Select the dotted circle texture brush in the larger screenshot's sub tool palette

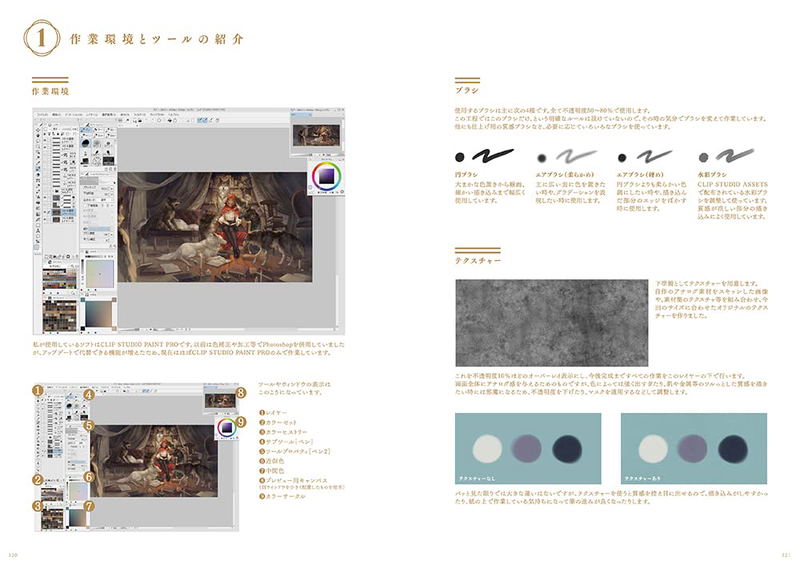pos(97,161)
